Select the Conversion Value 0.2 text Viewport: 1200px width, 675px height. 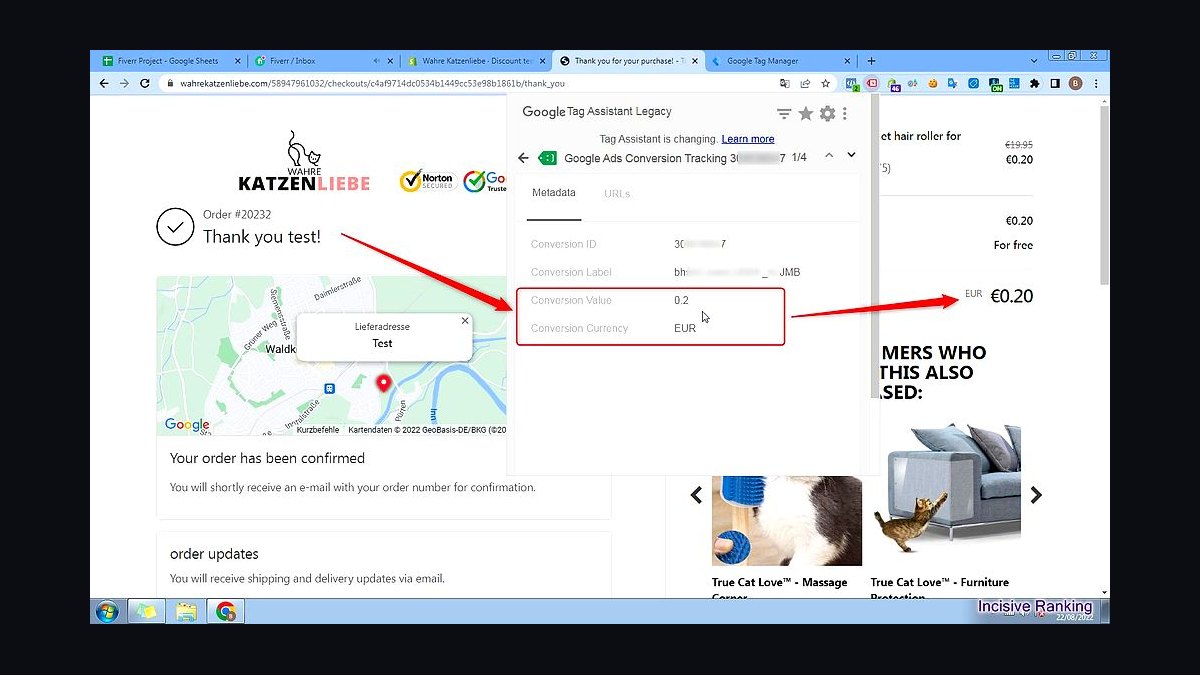pyautogui.click(x=681, y=300)
